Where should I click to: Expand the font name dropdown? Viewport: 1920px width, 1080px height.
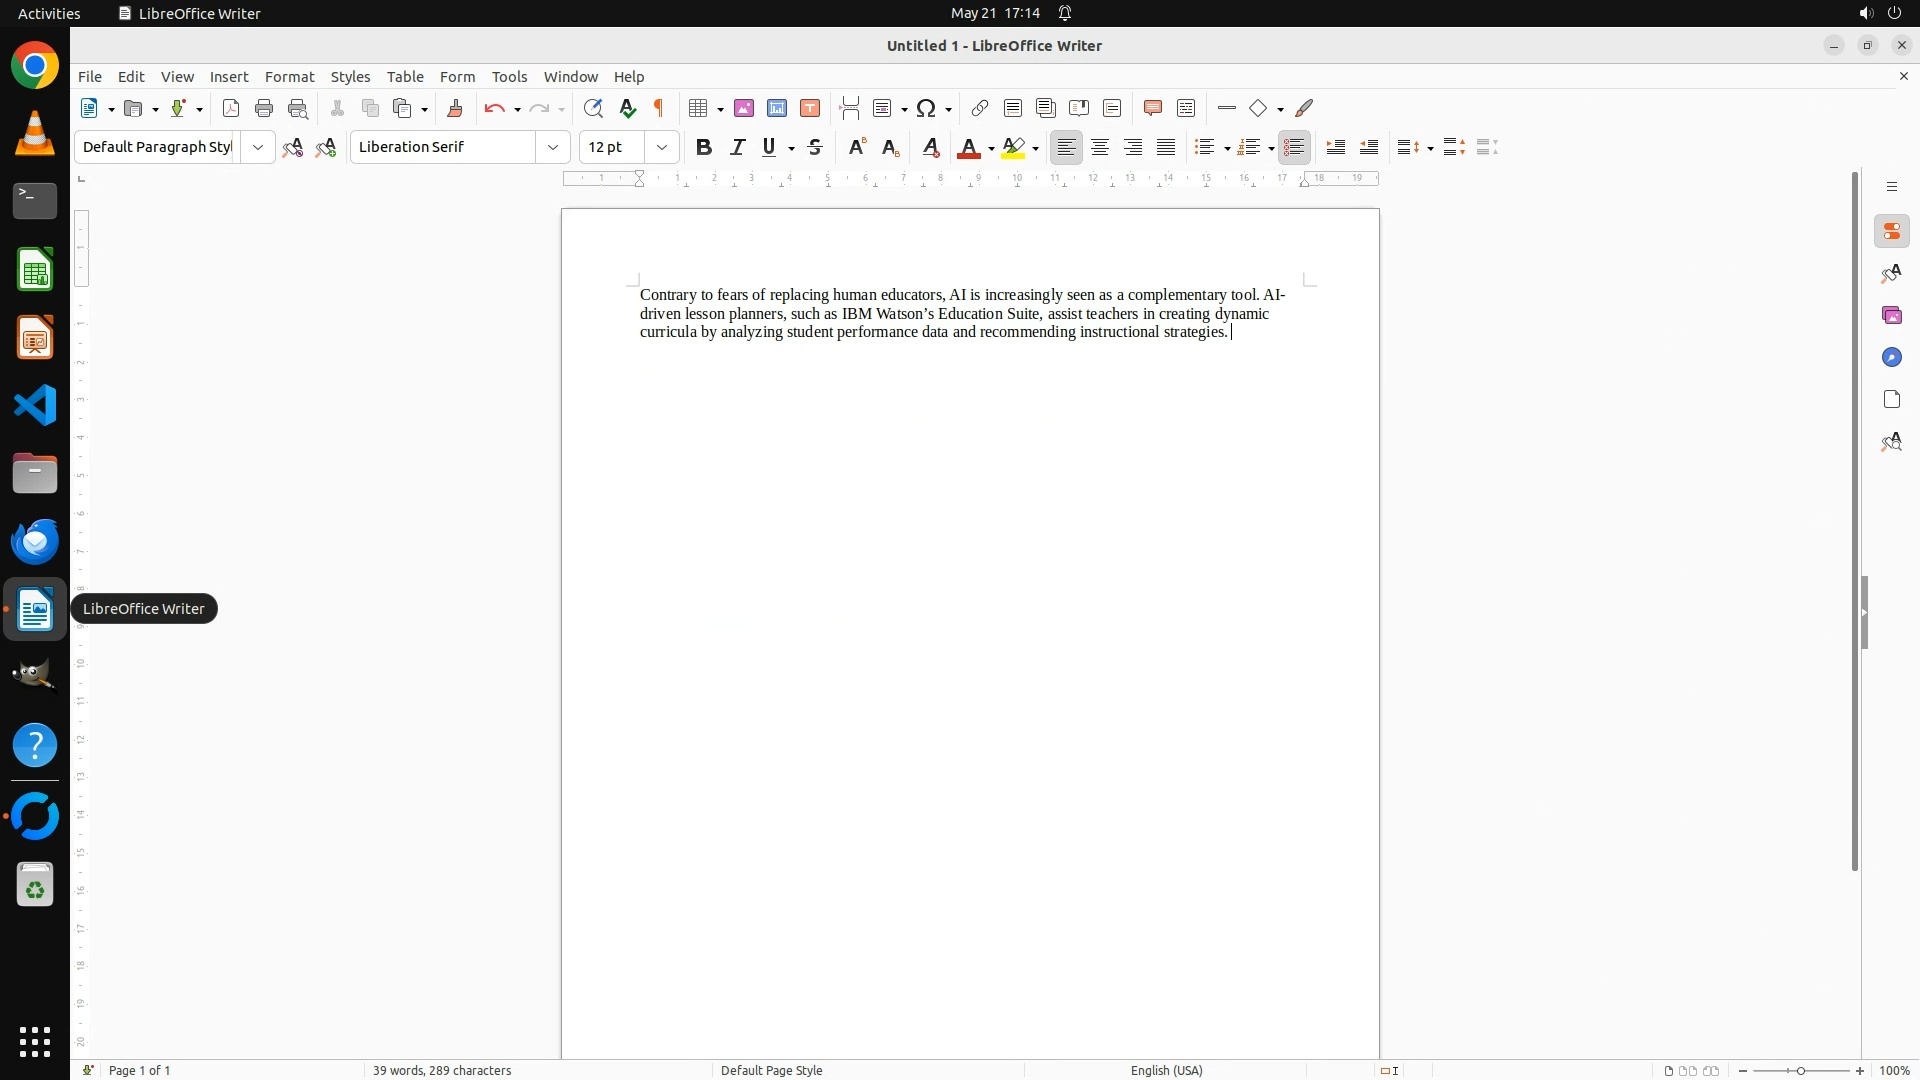(553, 147)
